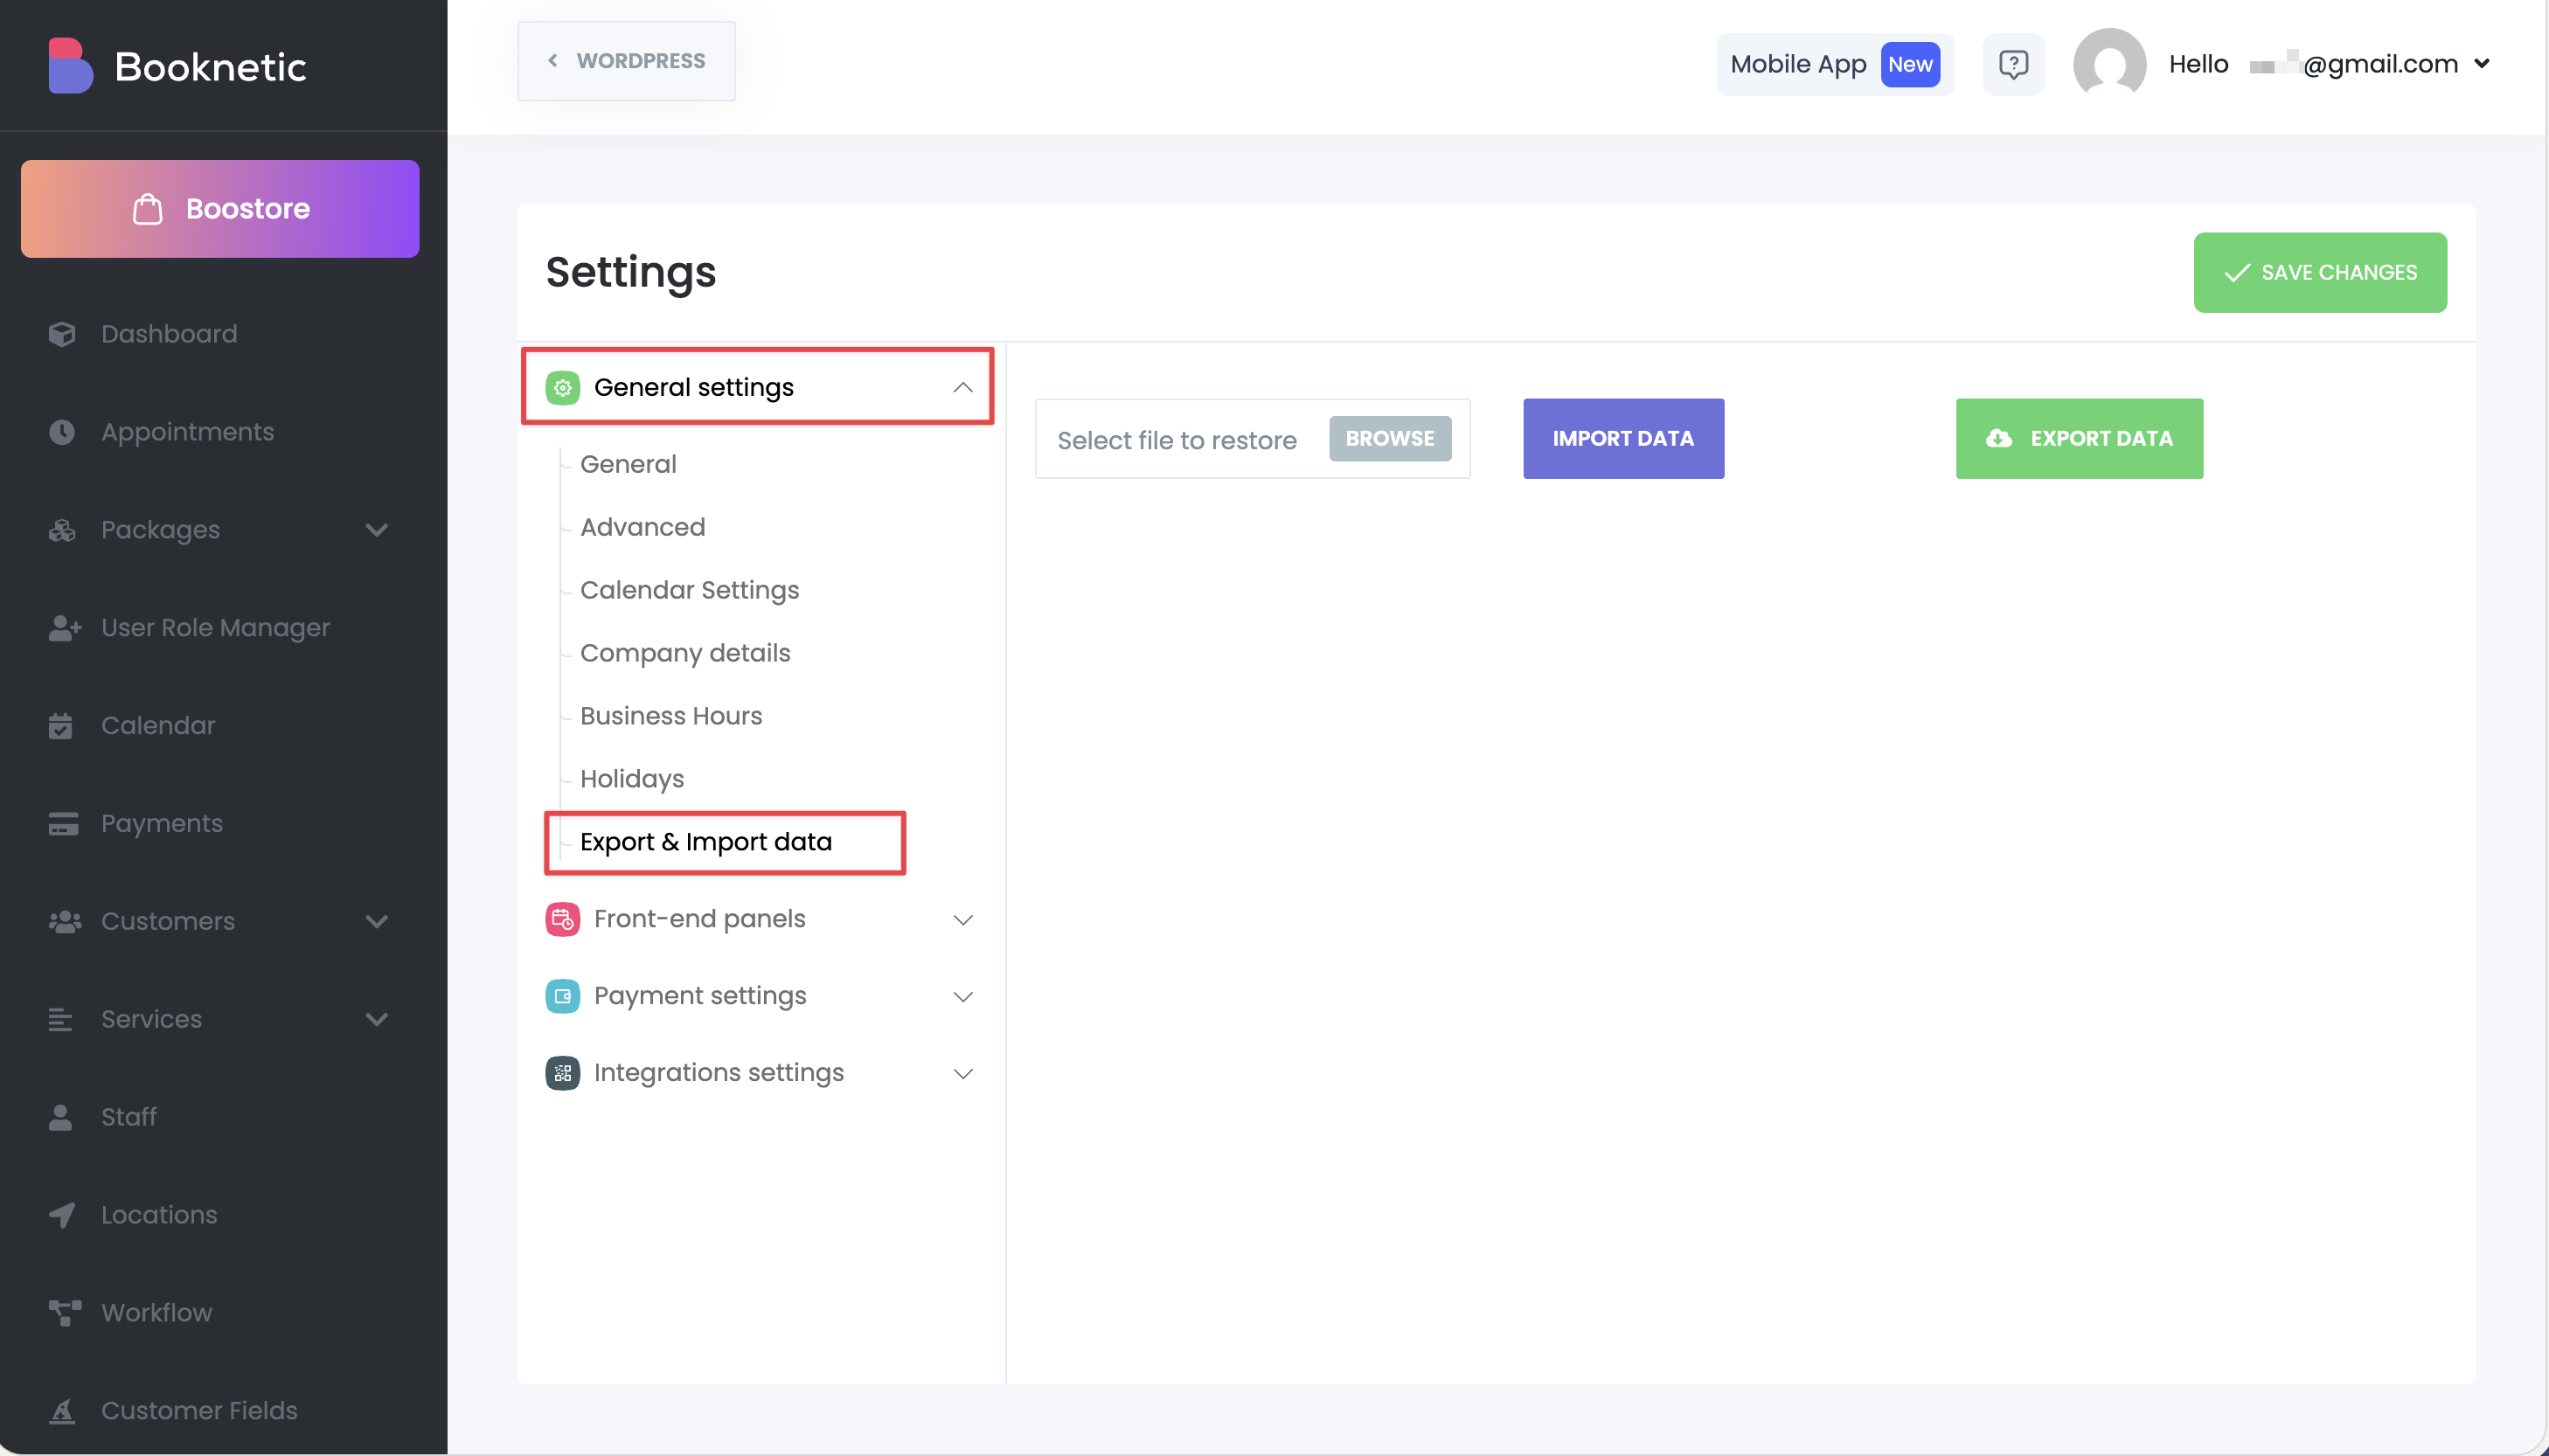Click Save Changes button
Screen dimensions: 2549x1456
tap(2319, 273)
